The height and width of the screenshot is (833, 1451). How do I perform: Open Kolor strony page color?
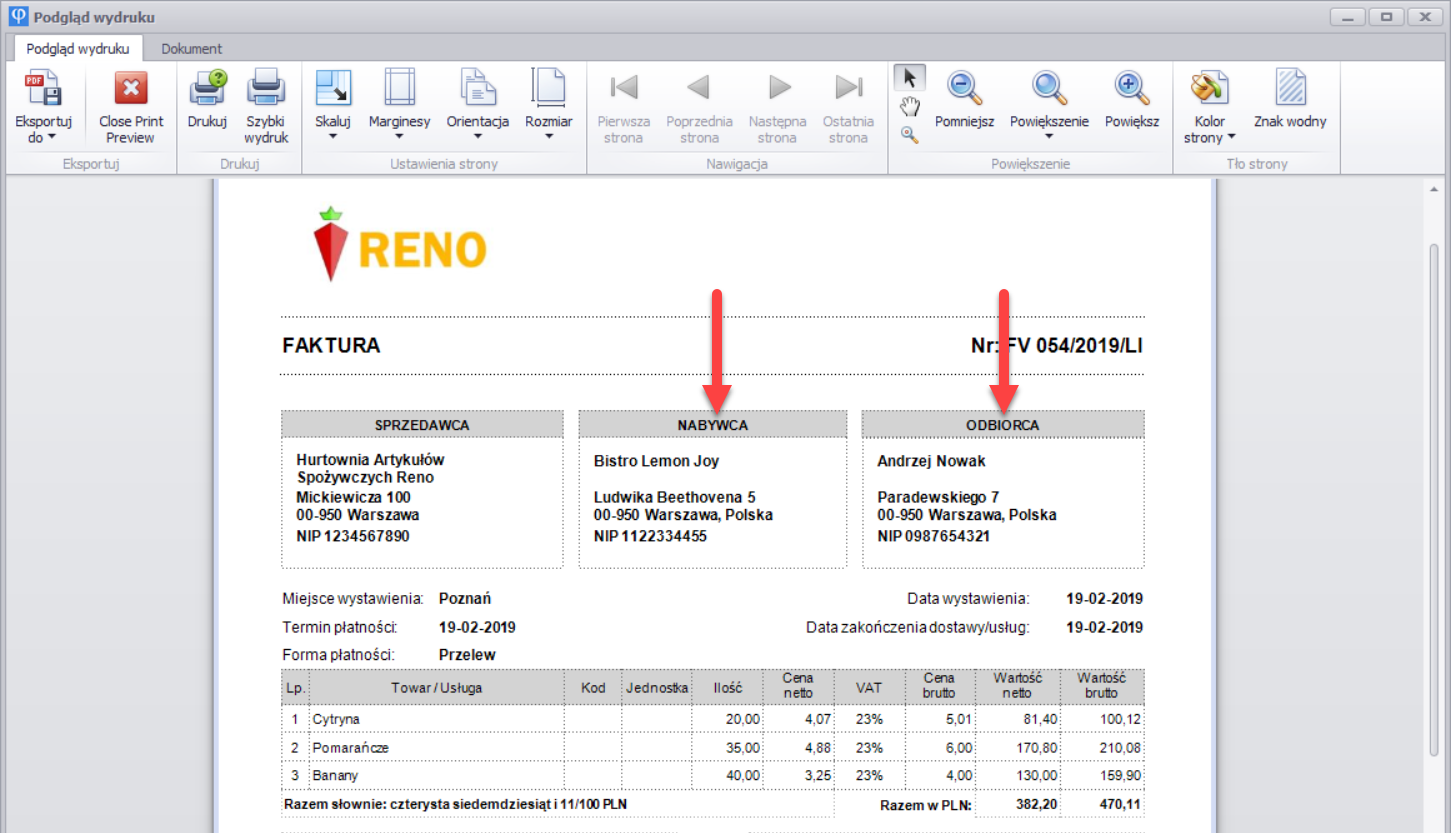pos(1210,88)
